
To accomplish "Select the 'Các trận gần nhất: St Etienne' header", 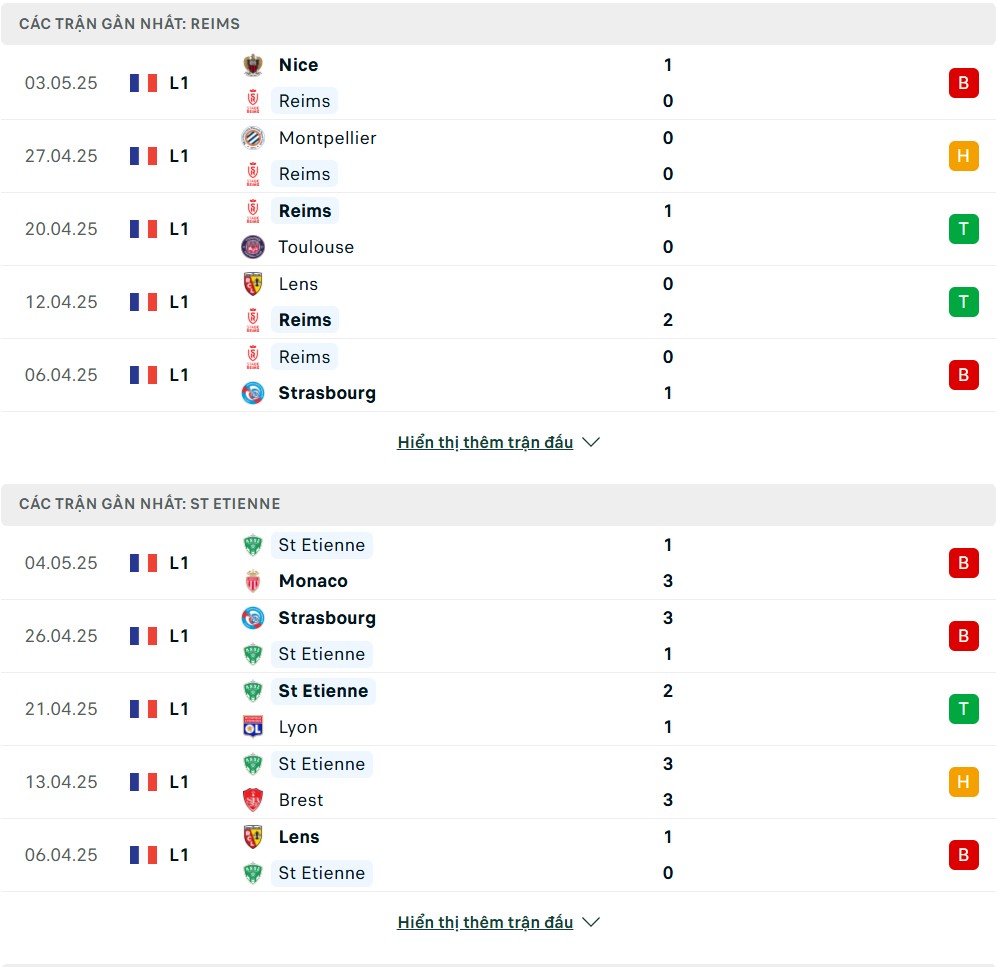I will tap(498, 504).
